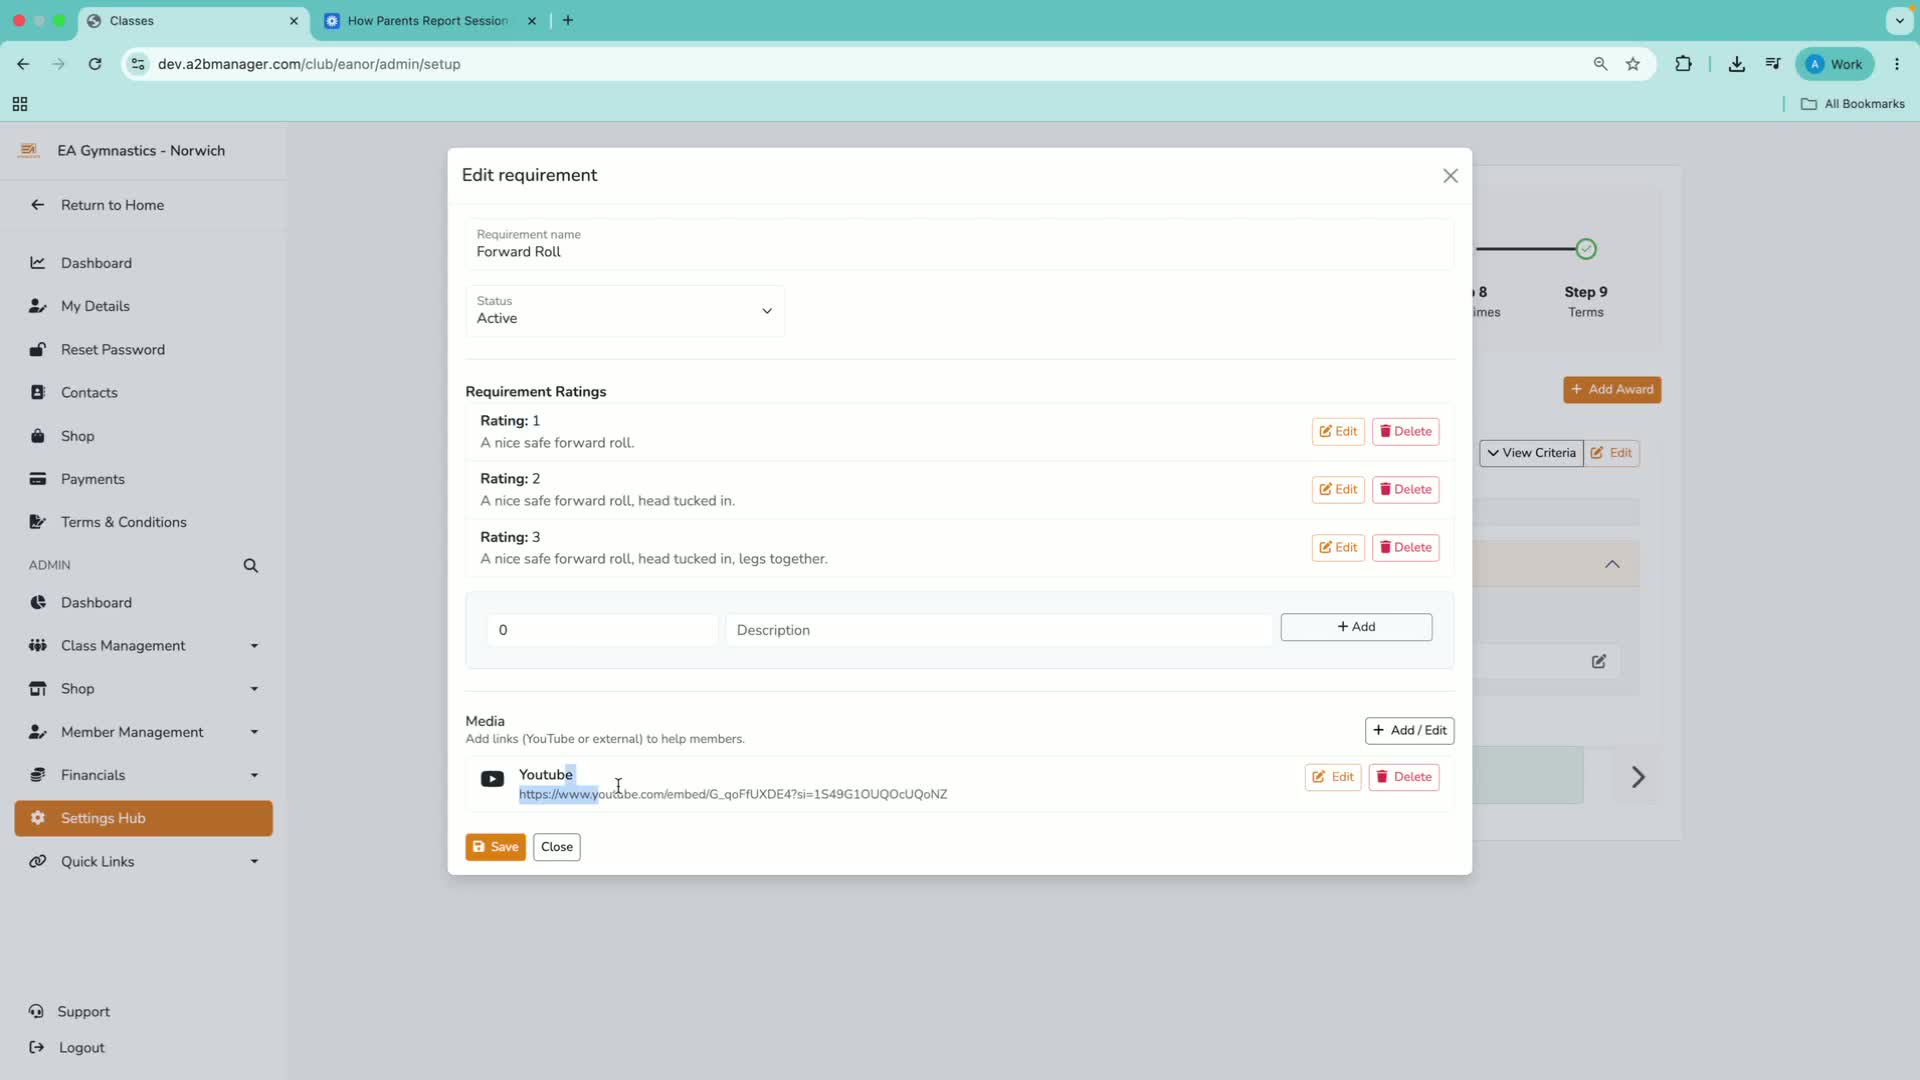Open Settings Hub in sidebar
This screenshot has height=1080, width=1920.
coord(144,818)
